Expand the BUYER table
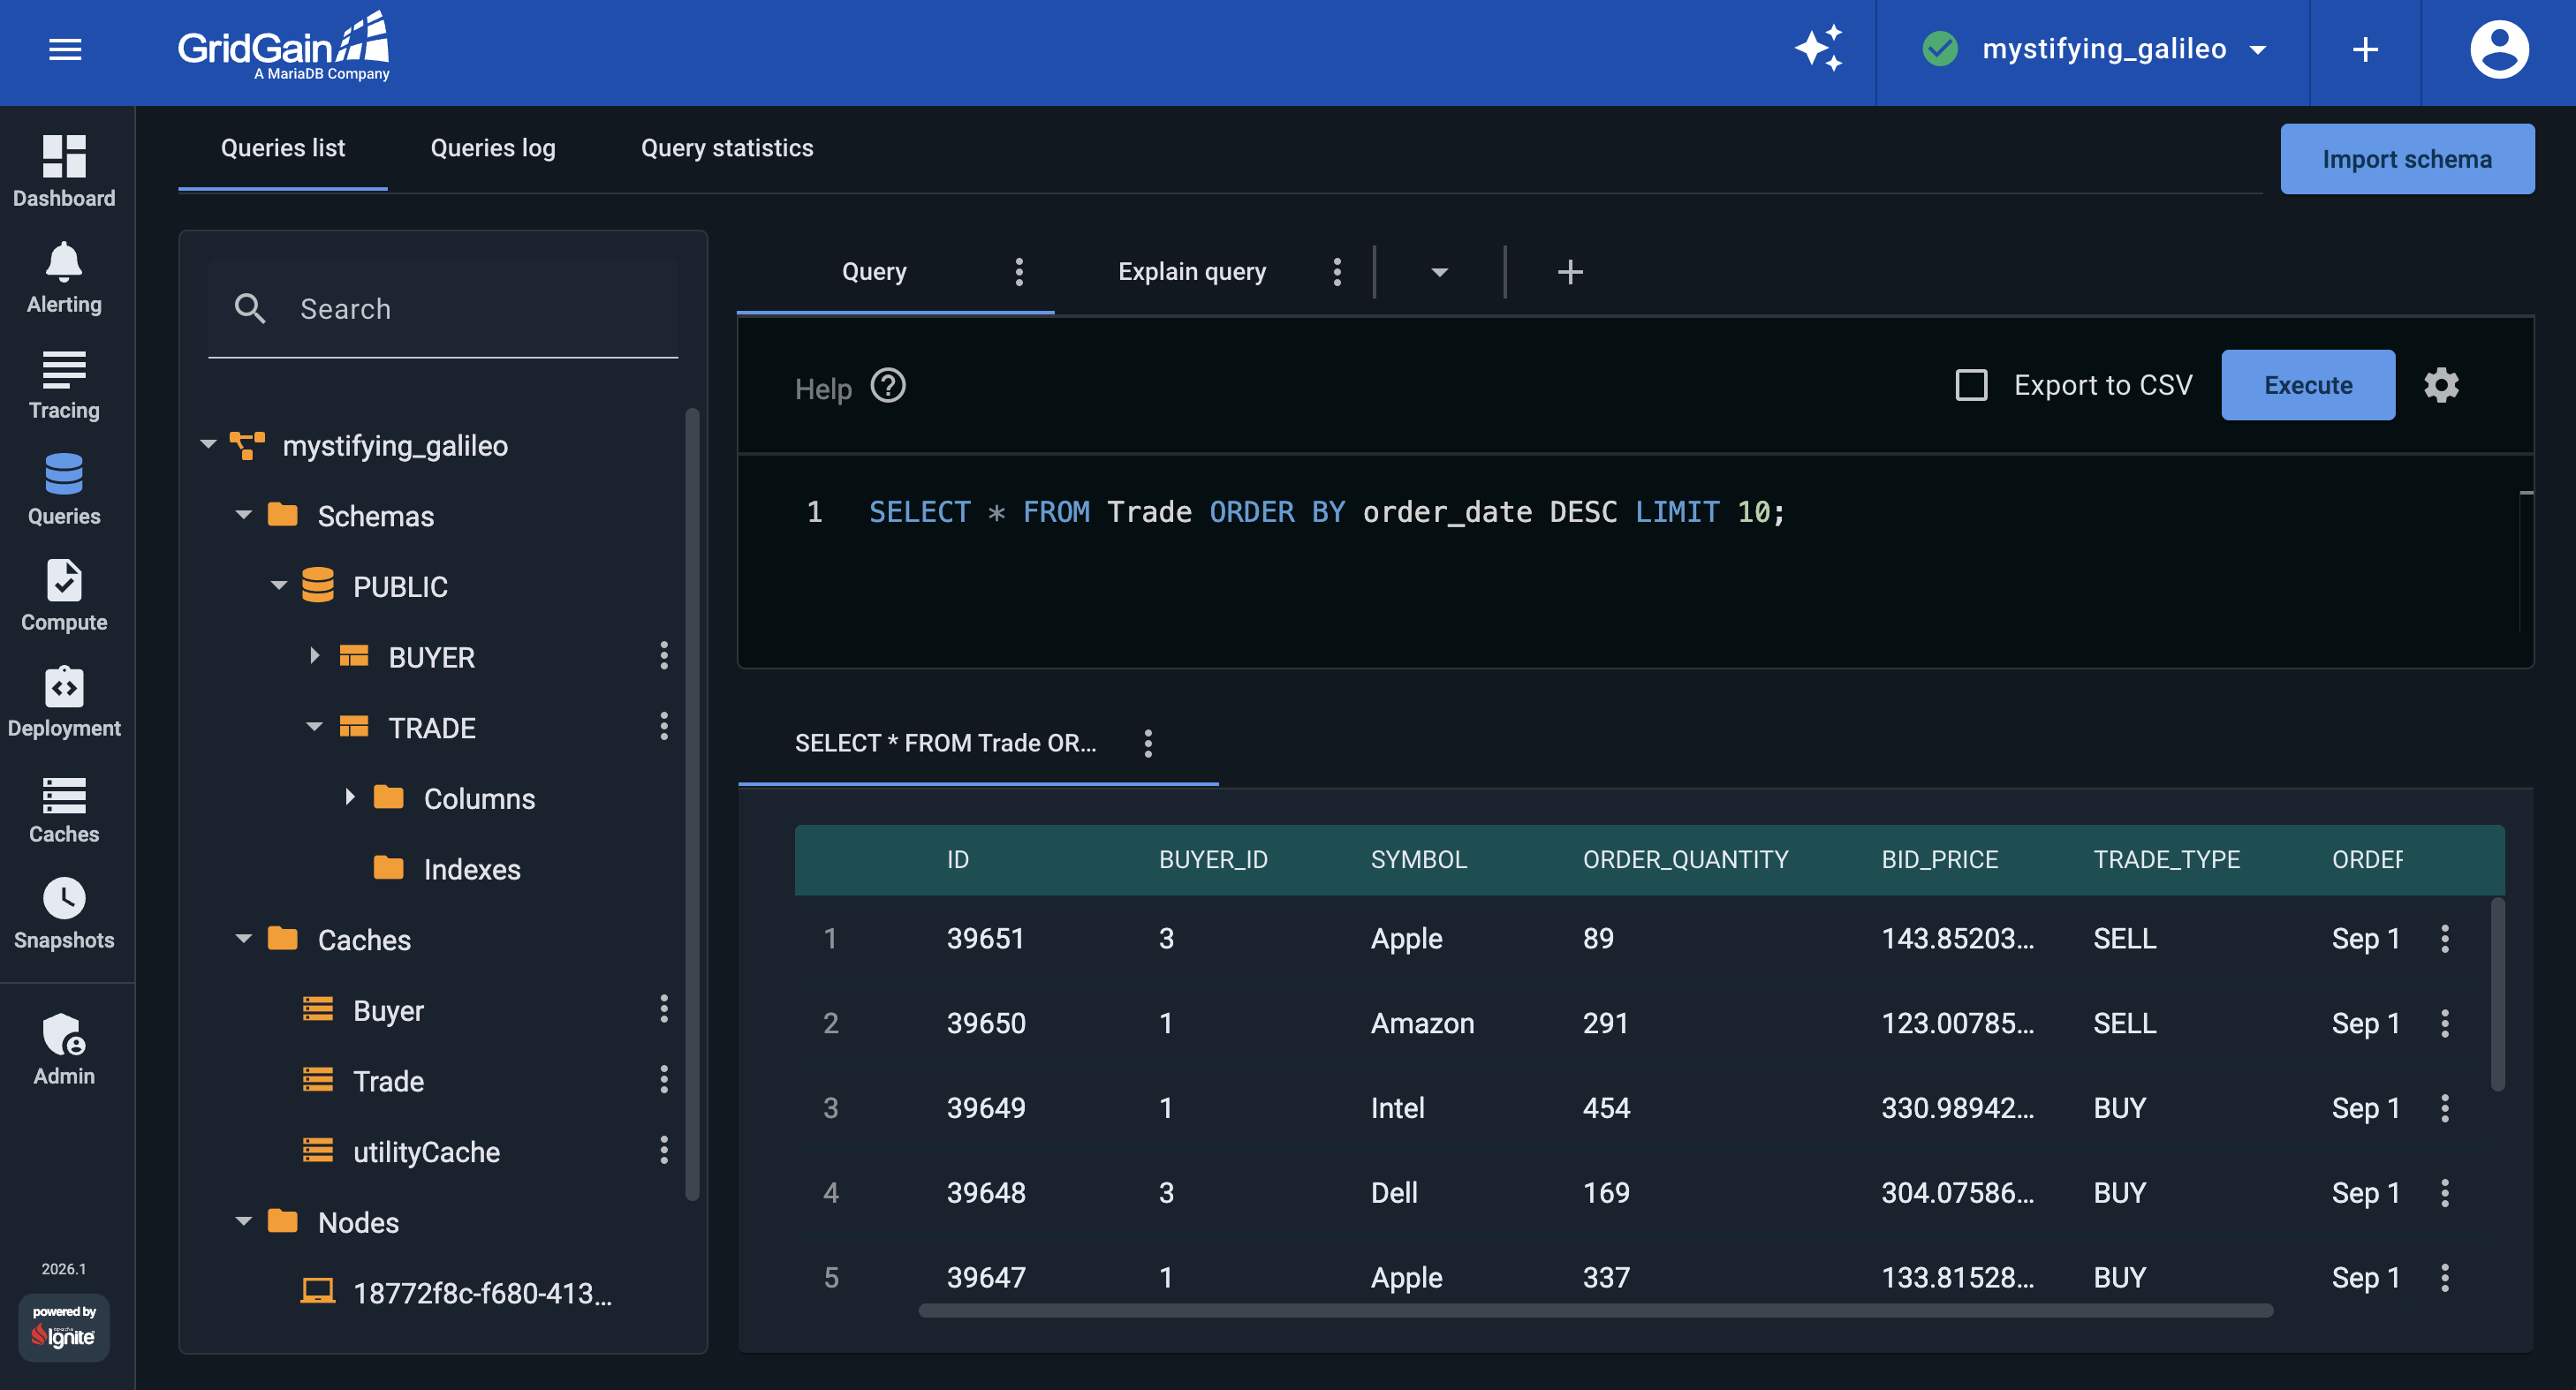 314,656
